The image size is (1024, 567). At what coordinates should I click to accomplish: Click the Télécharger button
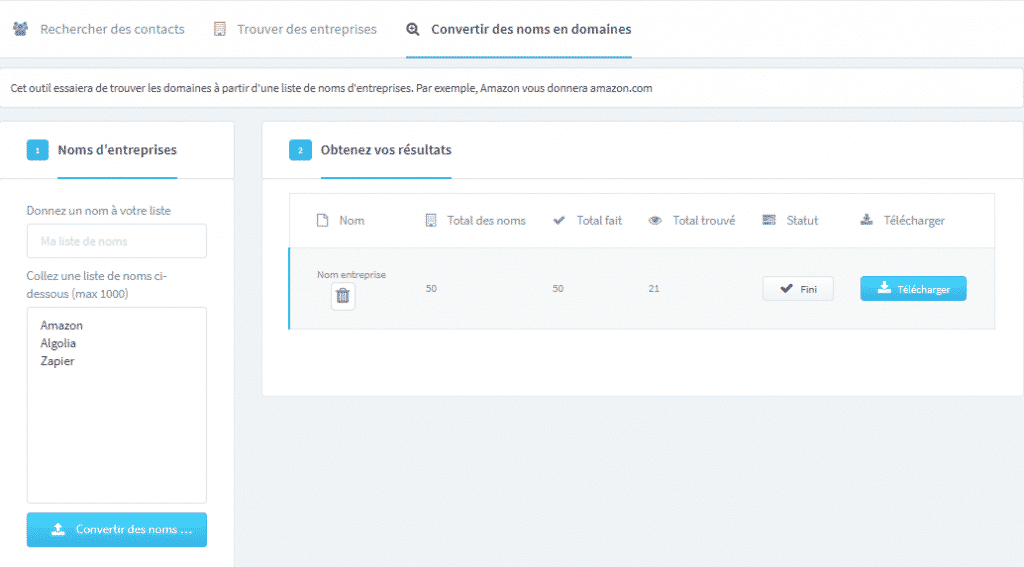[913, 289]
